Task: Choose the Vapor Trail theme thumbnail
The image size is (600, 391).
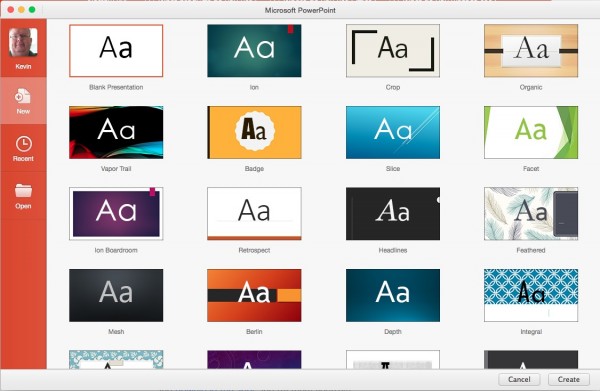Action: [x=116, y=132]
